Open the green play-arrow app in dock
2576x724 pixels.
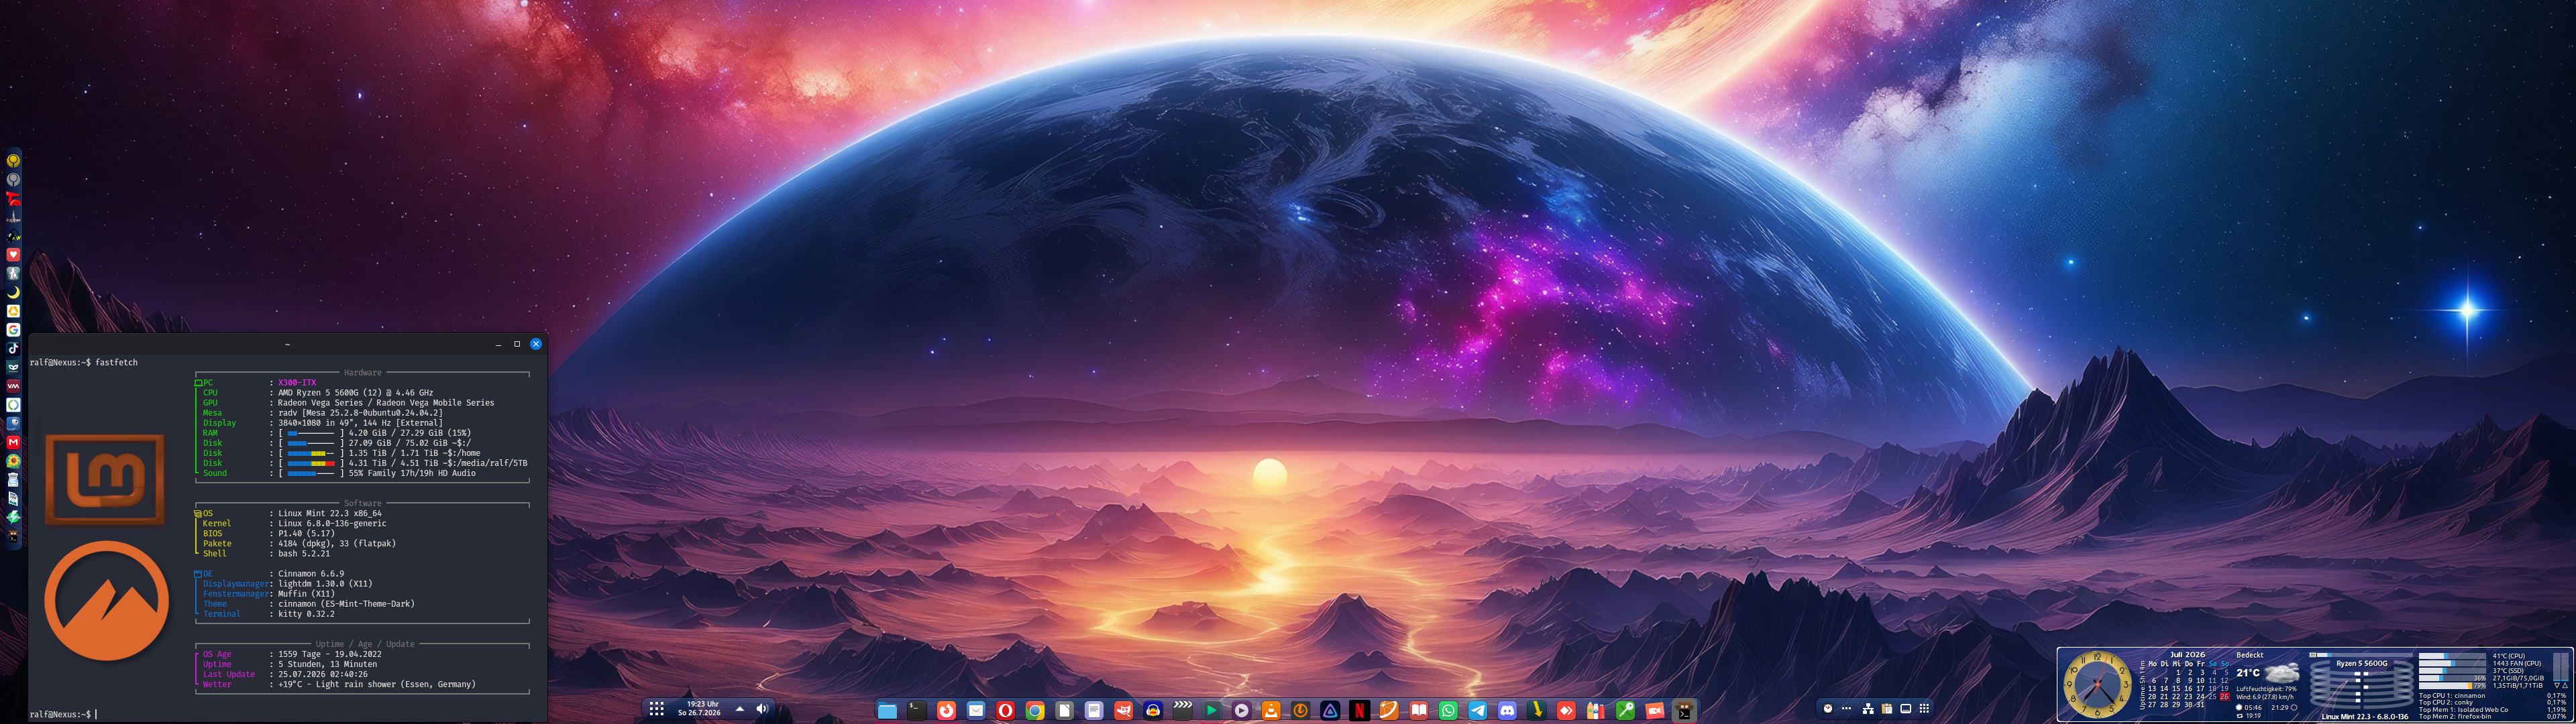[1212, 710]
